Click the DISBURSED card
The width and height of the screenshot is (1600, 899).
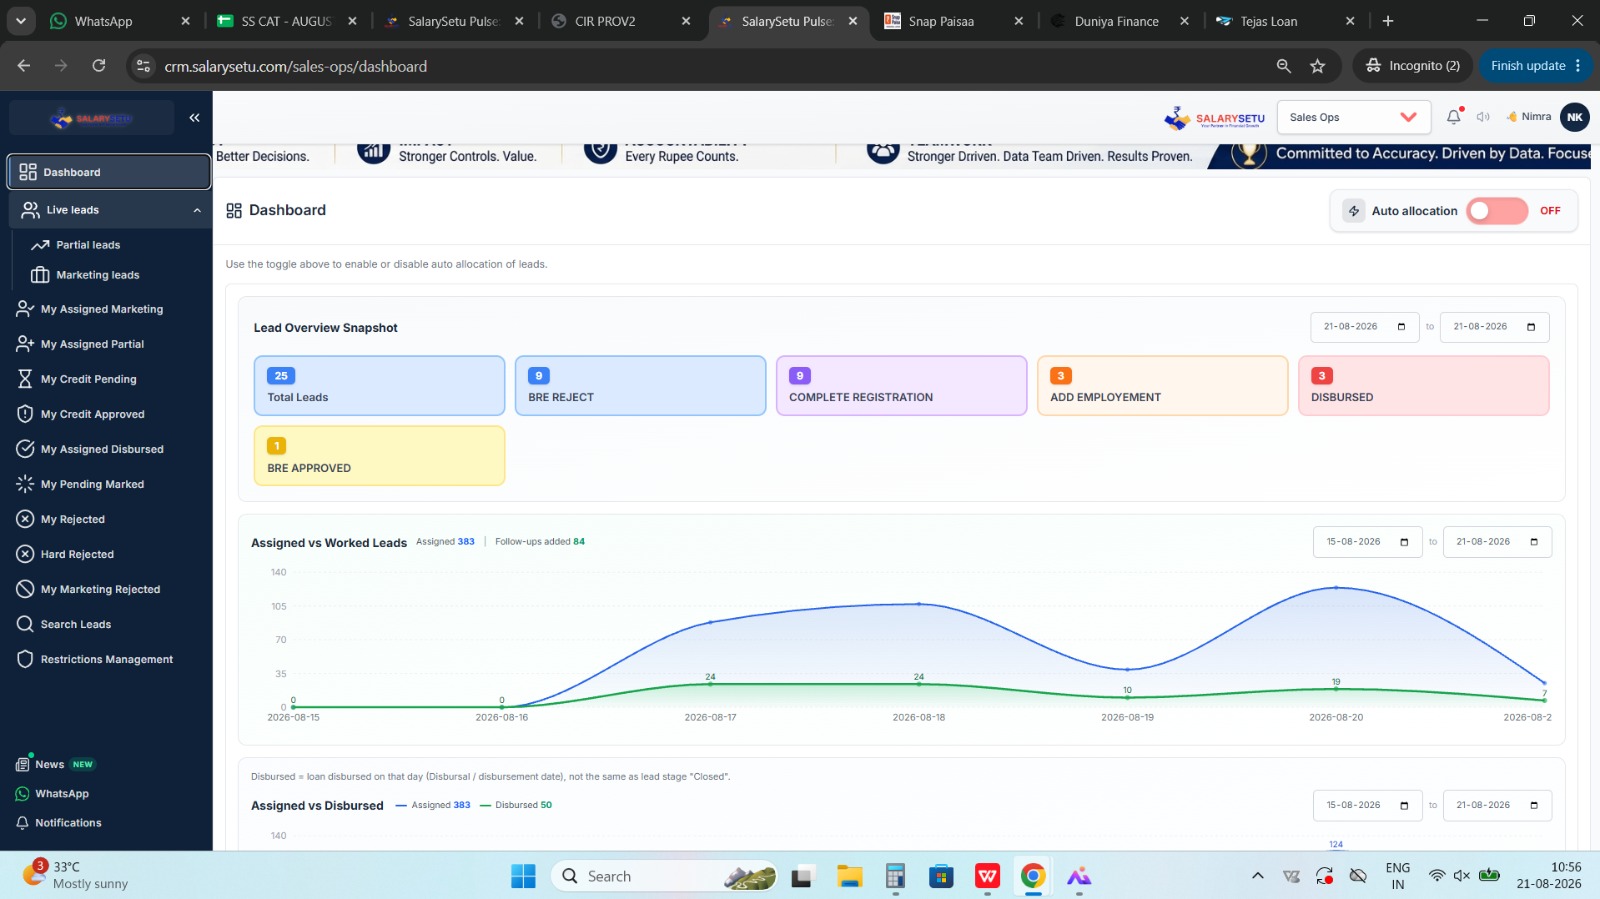(x=1423, y=386)
